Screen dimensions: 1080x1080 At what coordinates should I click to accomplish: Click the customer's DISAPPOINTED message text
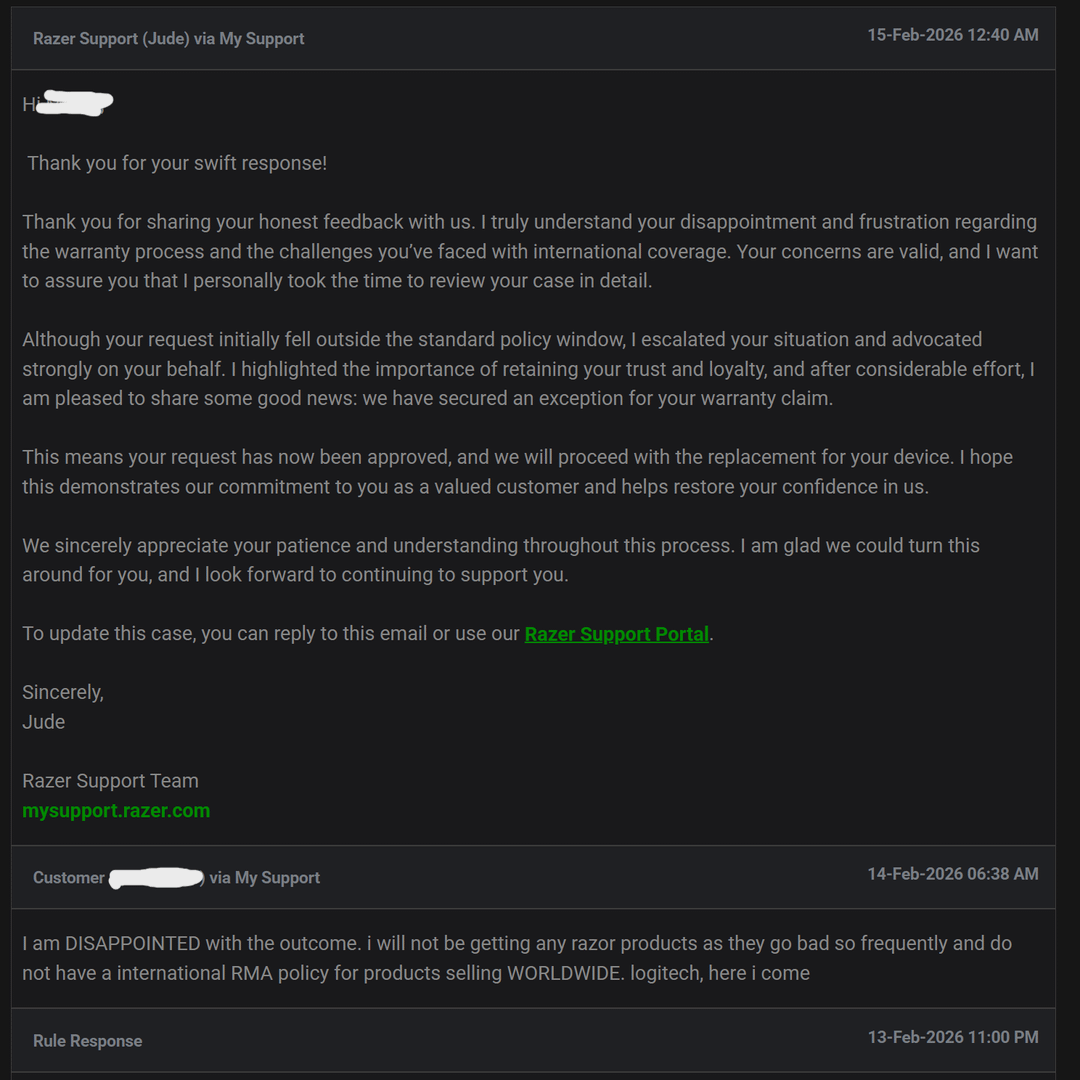point(517,958)
